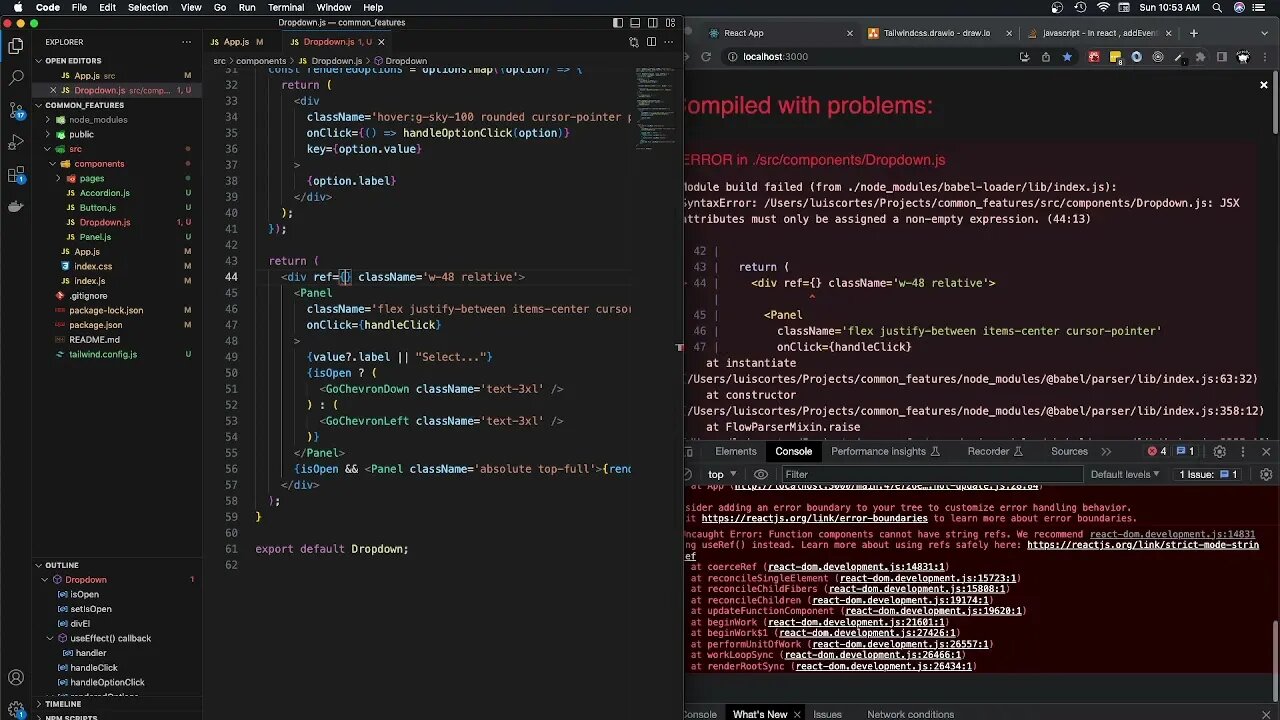This screenshot has width=1280, height=720.
Task: Open Run and Debug view
Action: 16,142
